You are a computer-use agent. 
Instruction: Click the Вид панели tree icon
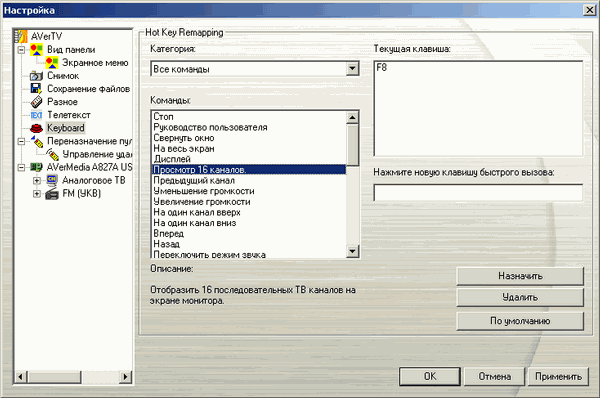(x=36, y=50)
